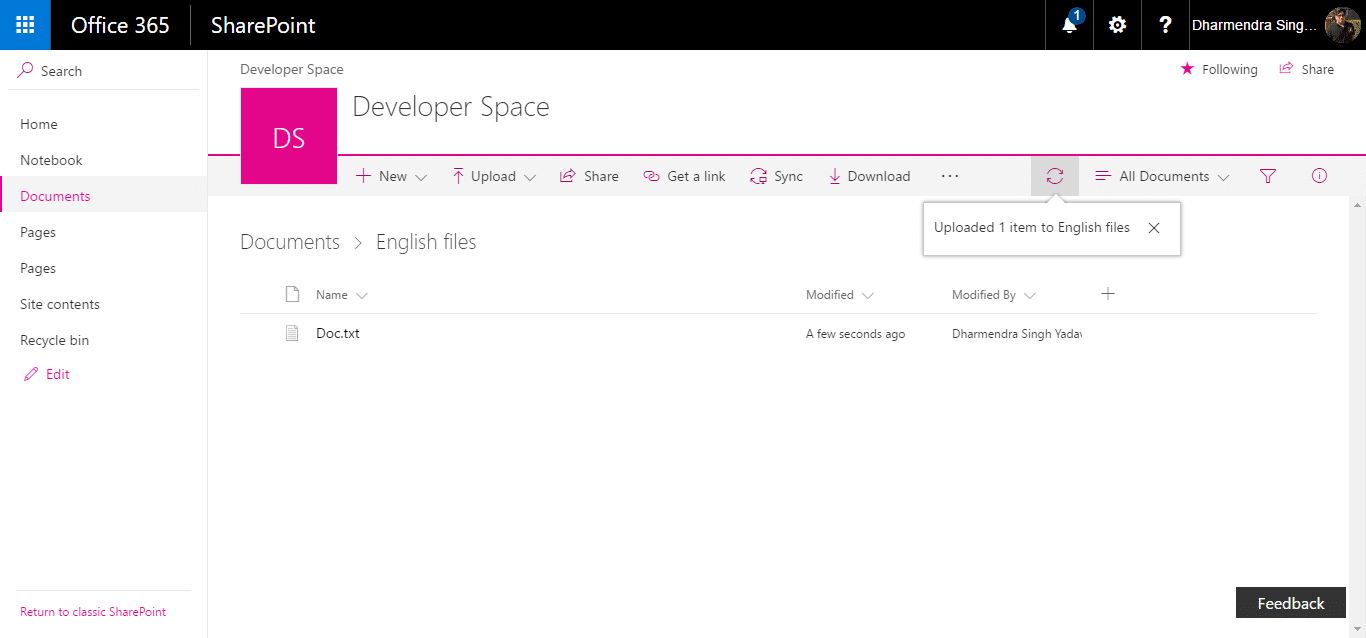Open the notifications bell
The height and width of the screenshot is (638, 1366).
pyautogui.click(x=1070, y=24)
